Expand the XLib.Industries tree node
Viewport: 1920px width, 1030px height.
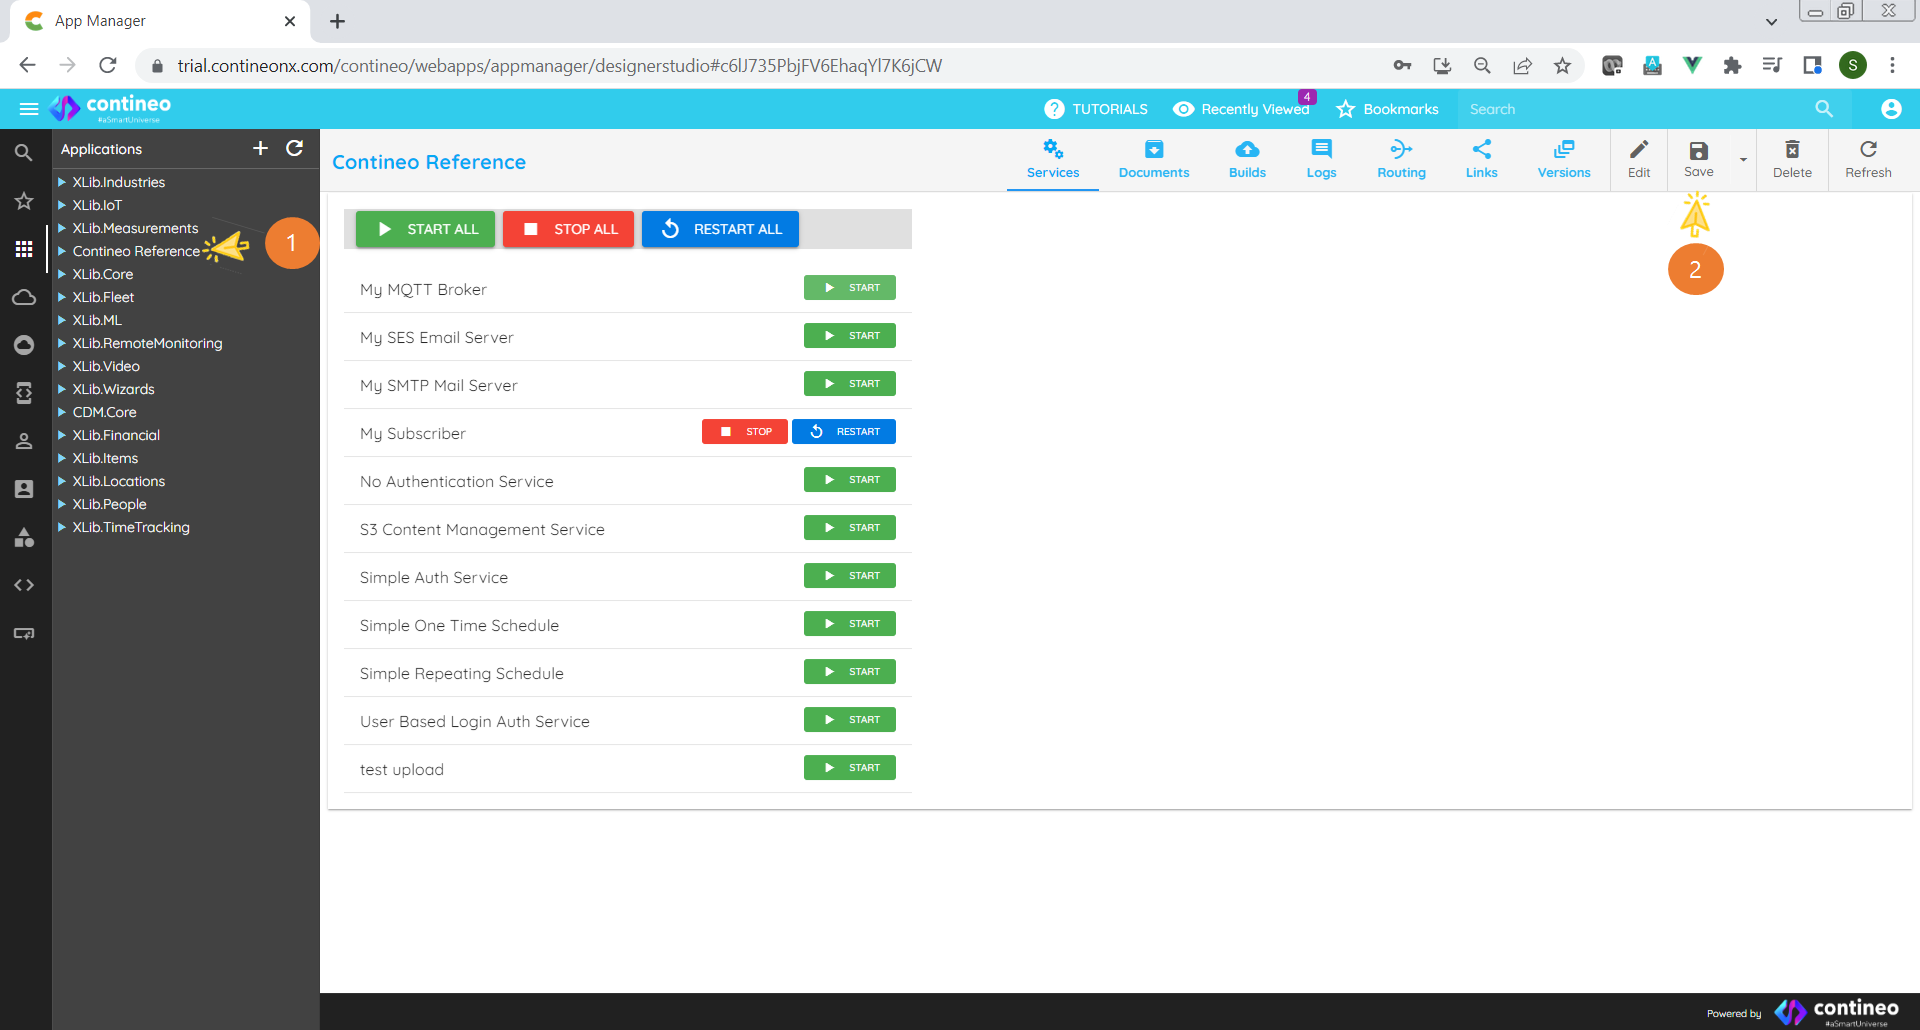(x=62, y=182)
